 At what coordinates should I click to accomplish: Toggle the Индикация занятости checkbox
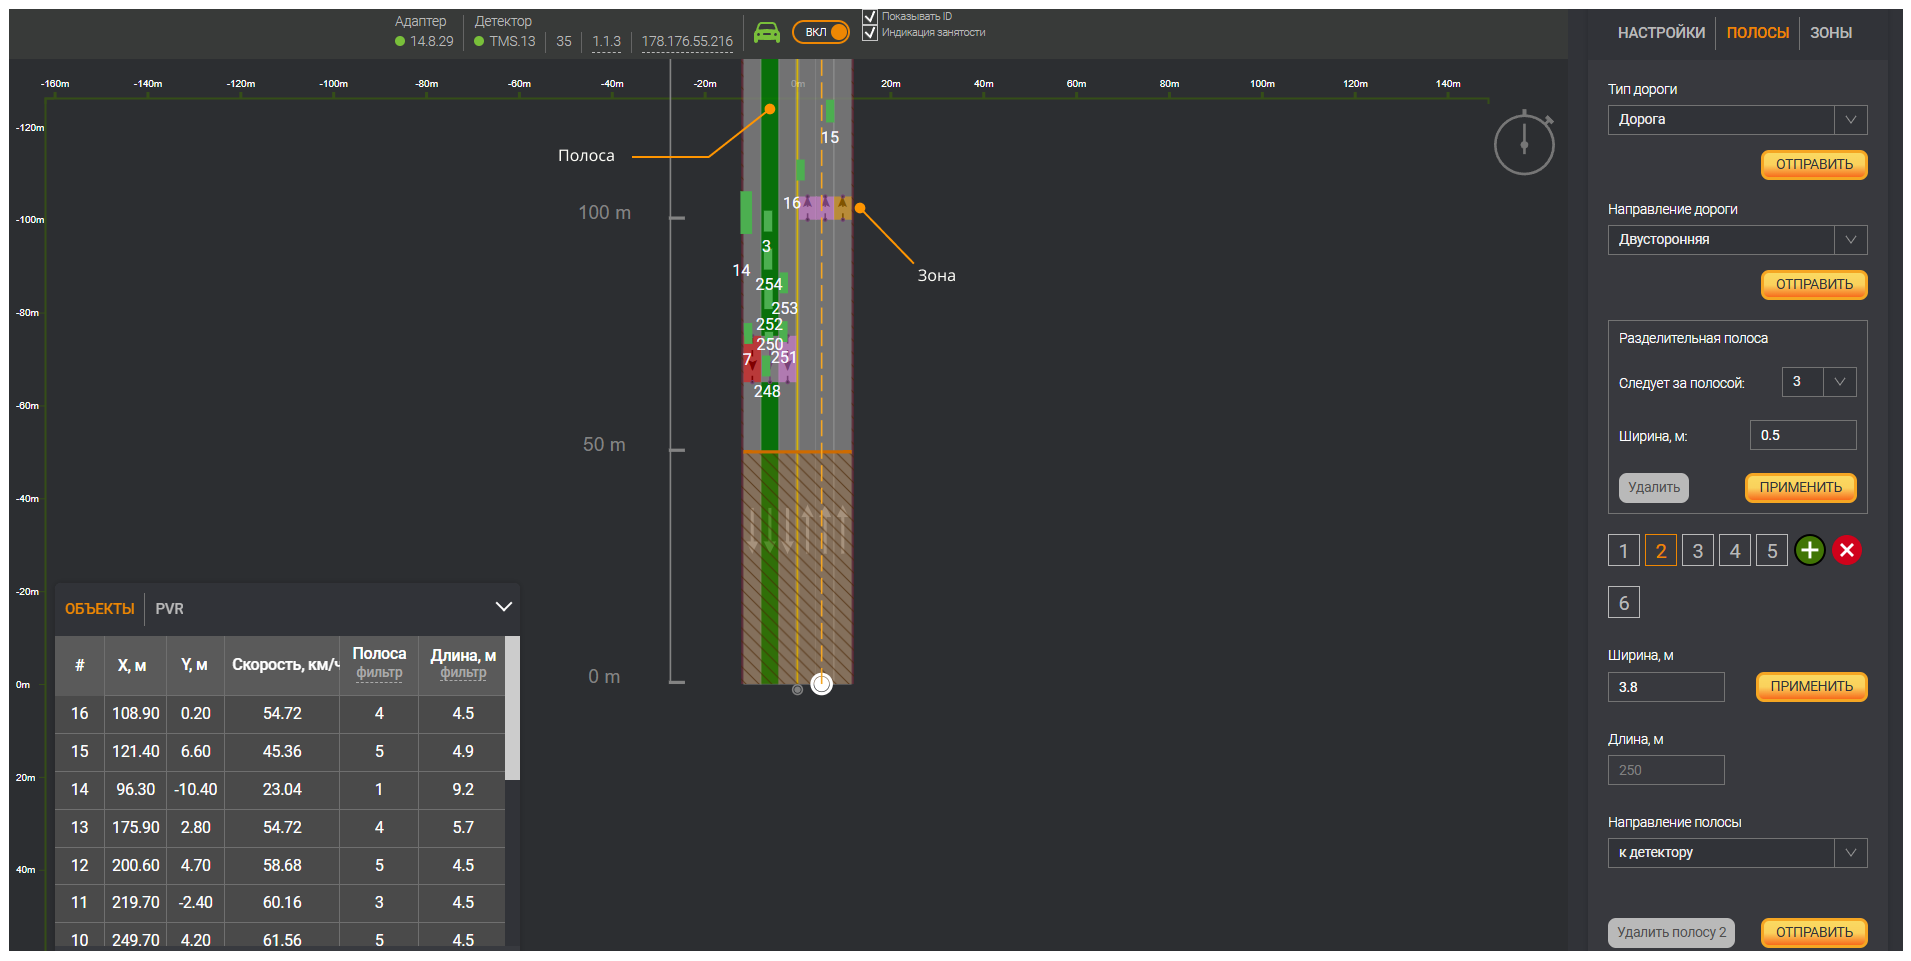pyautogui.click(x=870, y=32)
